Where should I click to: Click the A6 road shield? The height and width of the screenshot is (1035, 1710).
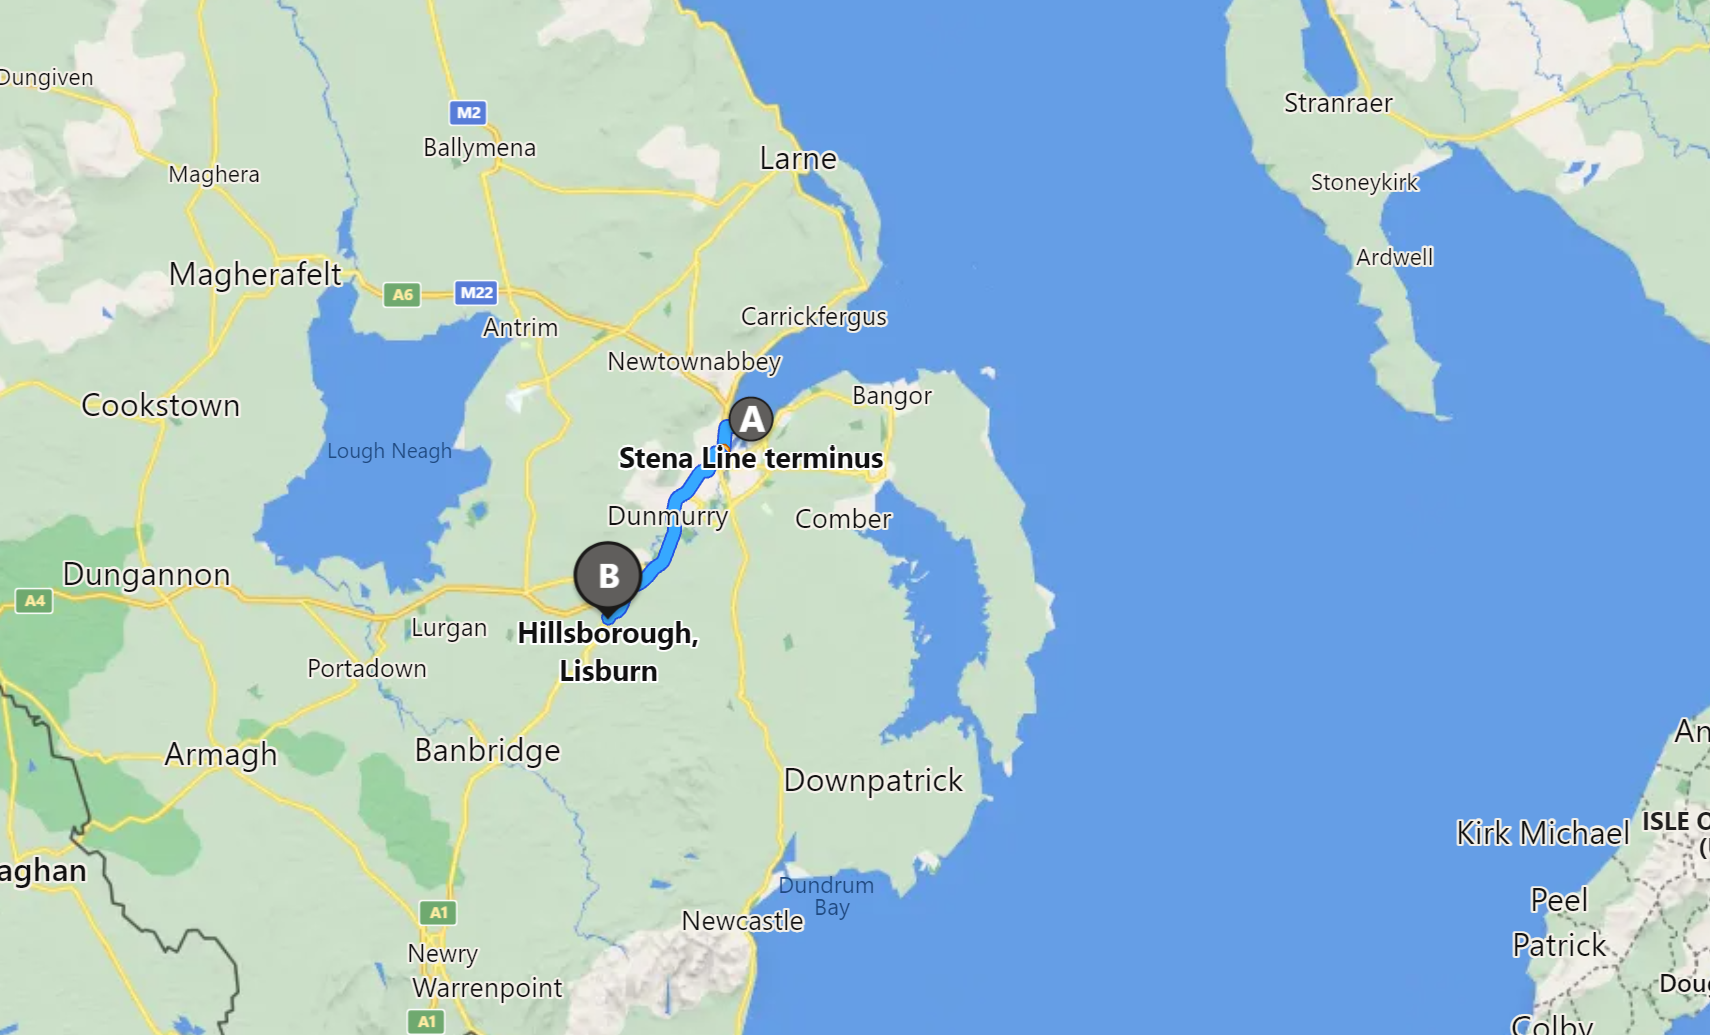pos(402,294)
